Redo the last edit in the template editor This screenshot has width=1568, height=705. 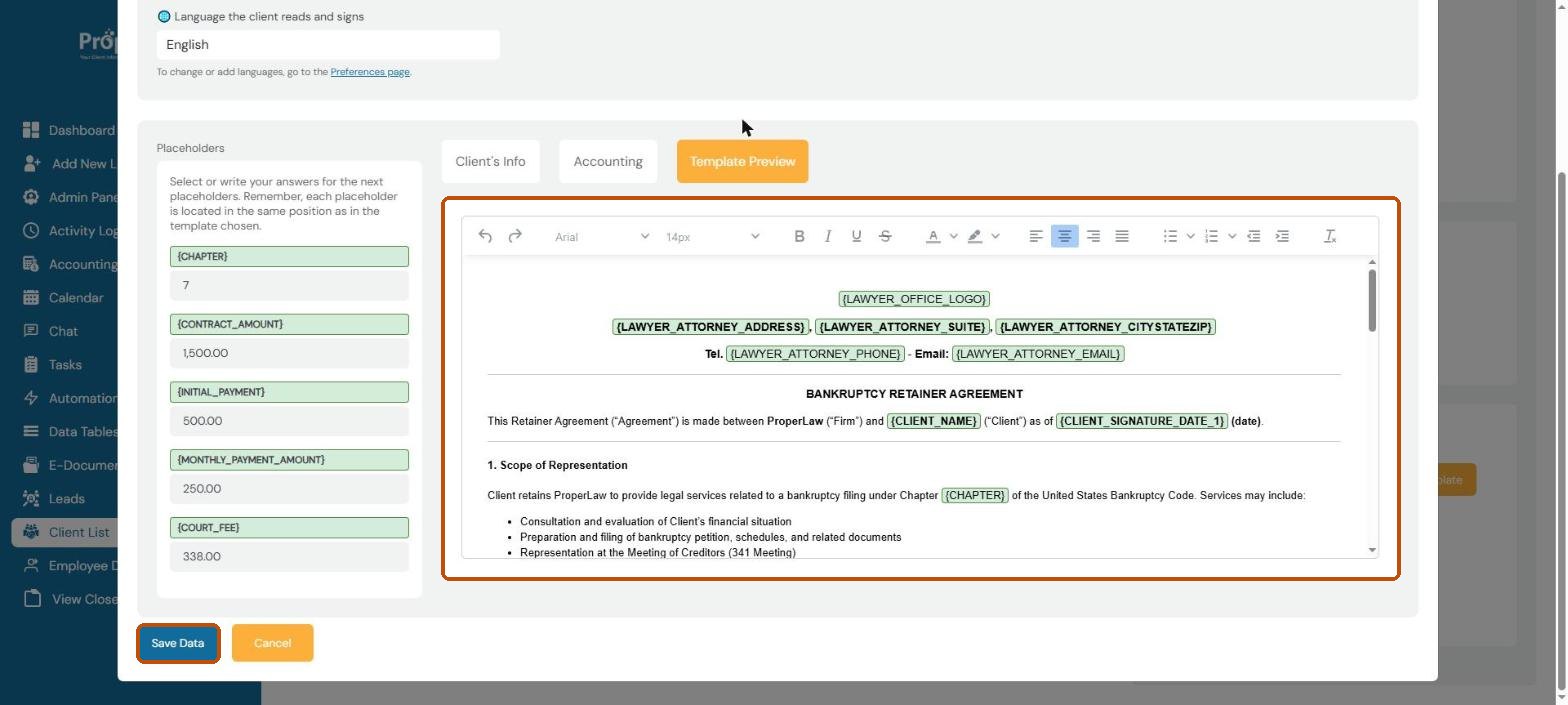515,236
